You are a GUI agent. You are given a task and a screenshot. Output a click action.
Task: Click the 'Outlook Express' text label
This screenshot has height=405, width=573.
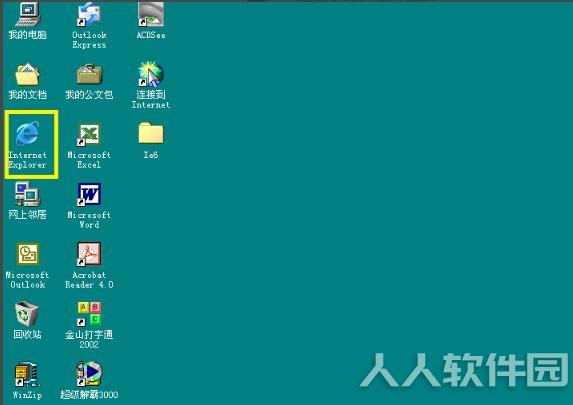(x=89, y=40)
